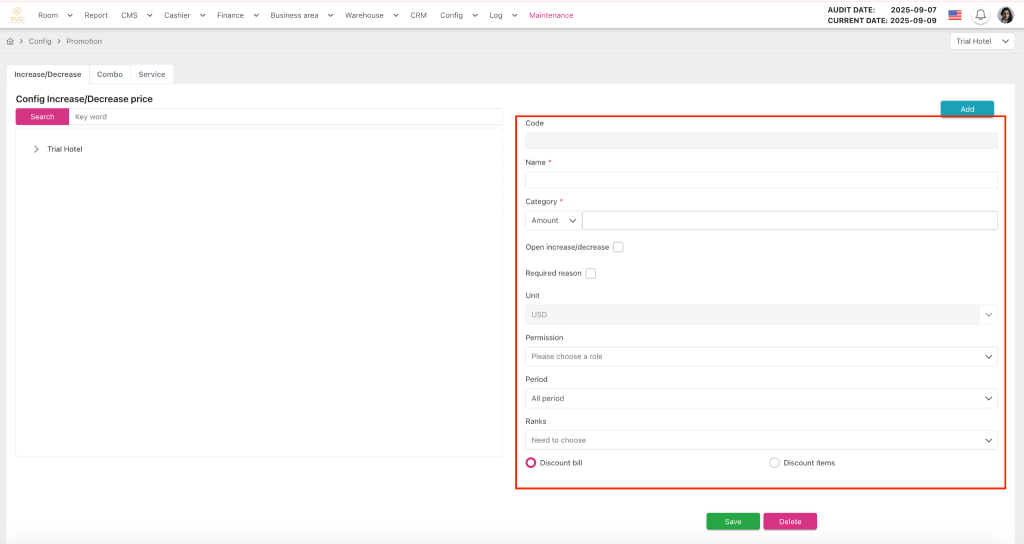Click the SVC logo icon
Screen dimensions: 1024x544
pos(16,15)
